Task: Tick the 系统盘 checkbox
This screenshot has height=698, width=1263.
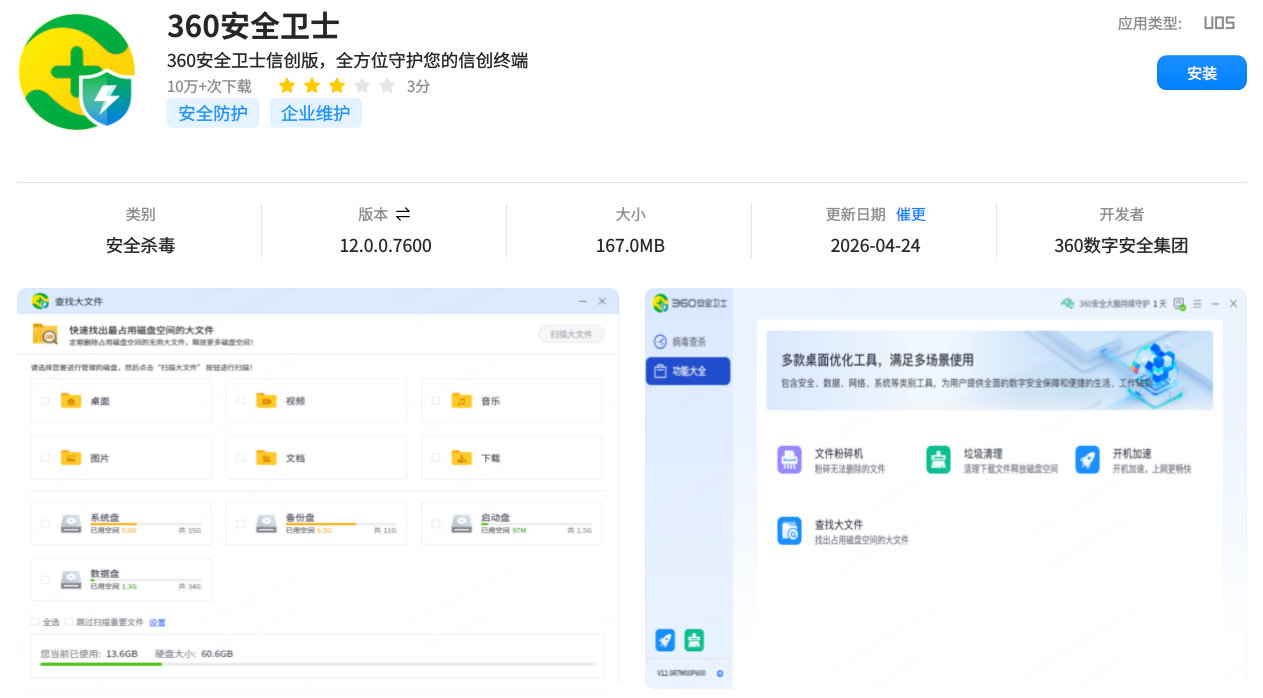Action: [x=44, y=523]
